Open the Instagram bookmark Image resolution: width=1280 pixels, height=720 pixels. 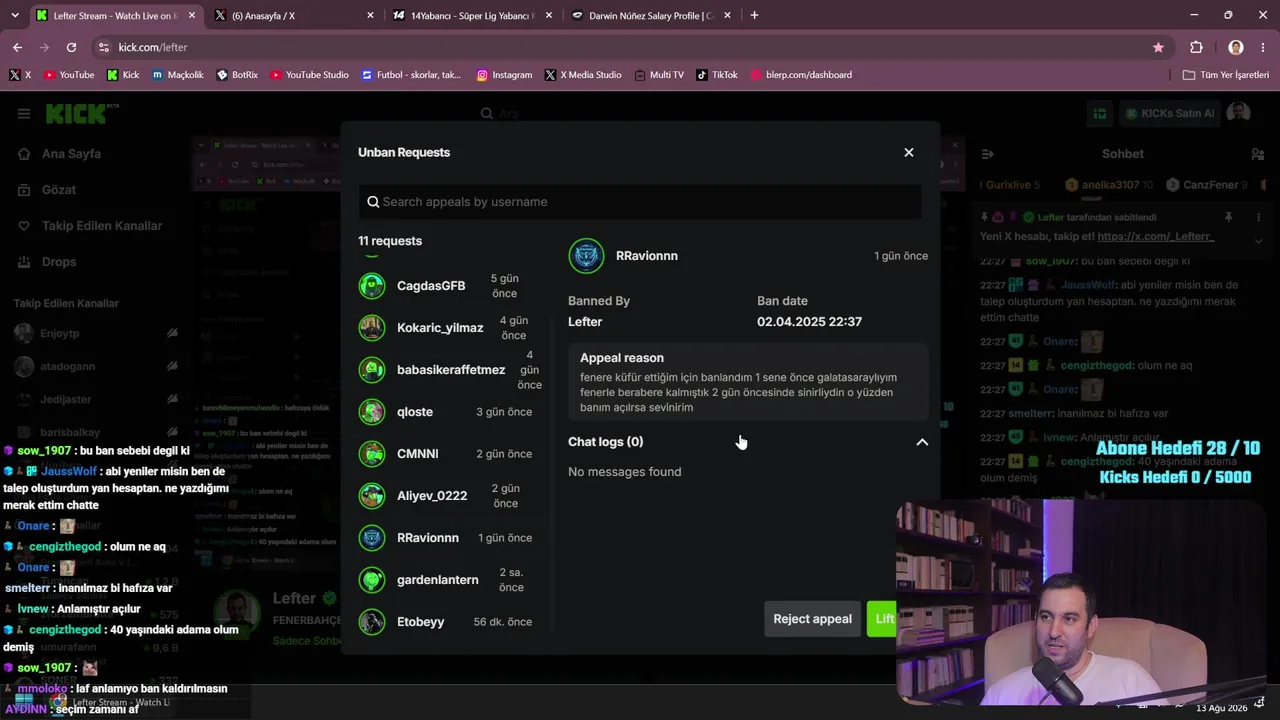coord(504,75)
